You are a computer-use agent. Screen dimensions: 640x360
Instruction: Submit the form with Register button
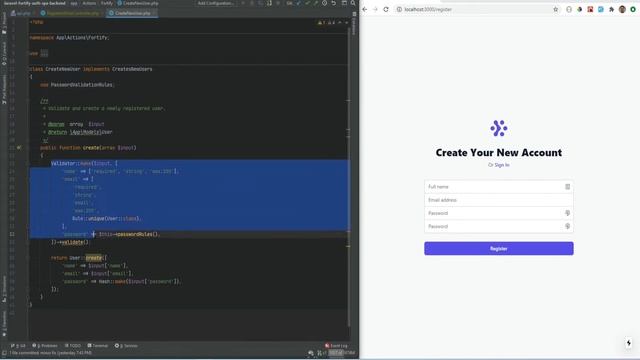498,249
